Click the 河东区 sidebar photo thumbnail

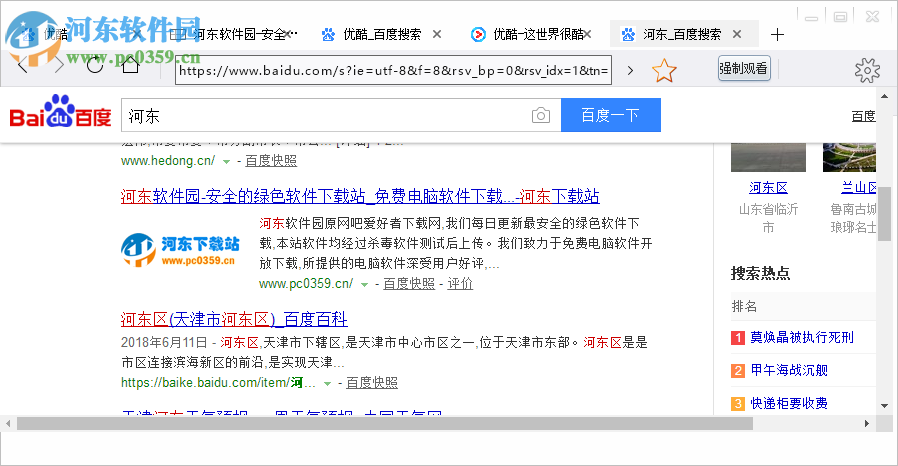point(768,157)
